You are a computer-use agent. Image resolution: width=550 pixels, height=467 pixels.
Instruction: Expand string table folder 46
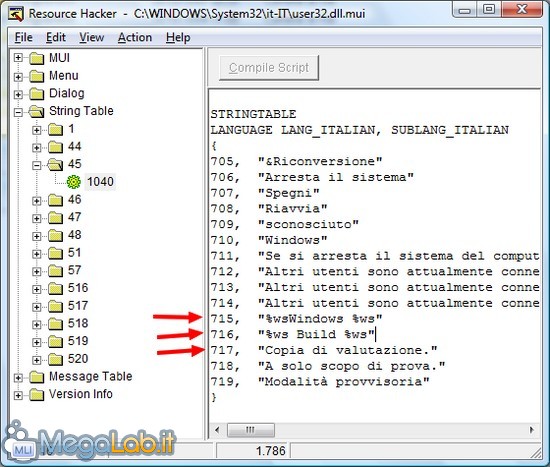36,201
